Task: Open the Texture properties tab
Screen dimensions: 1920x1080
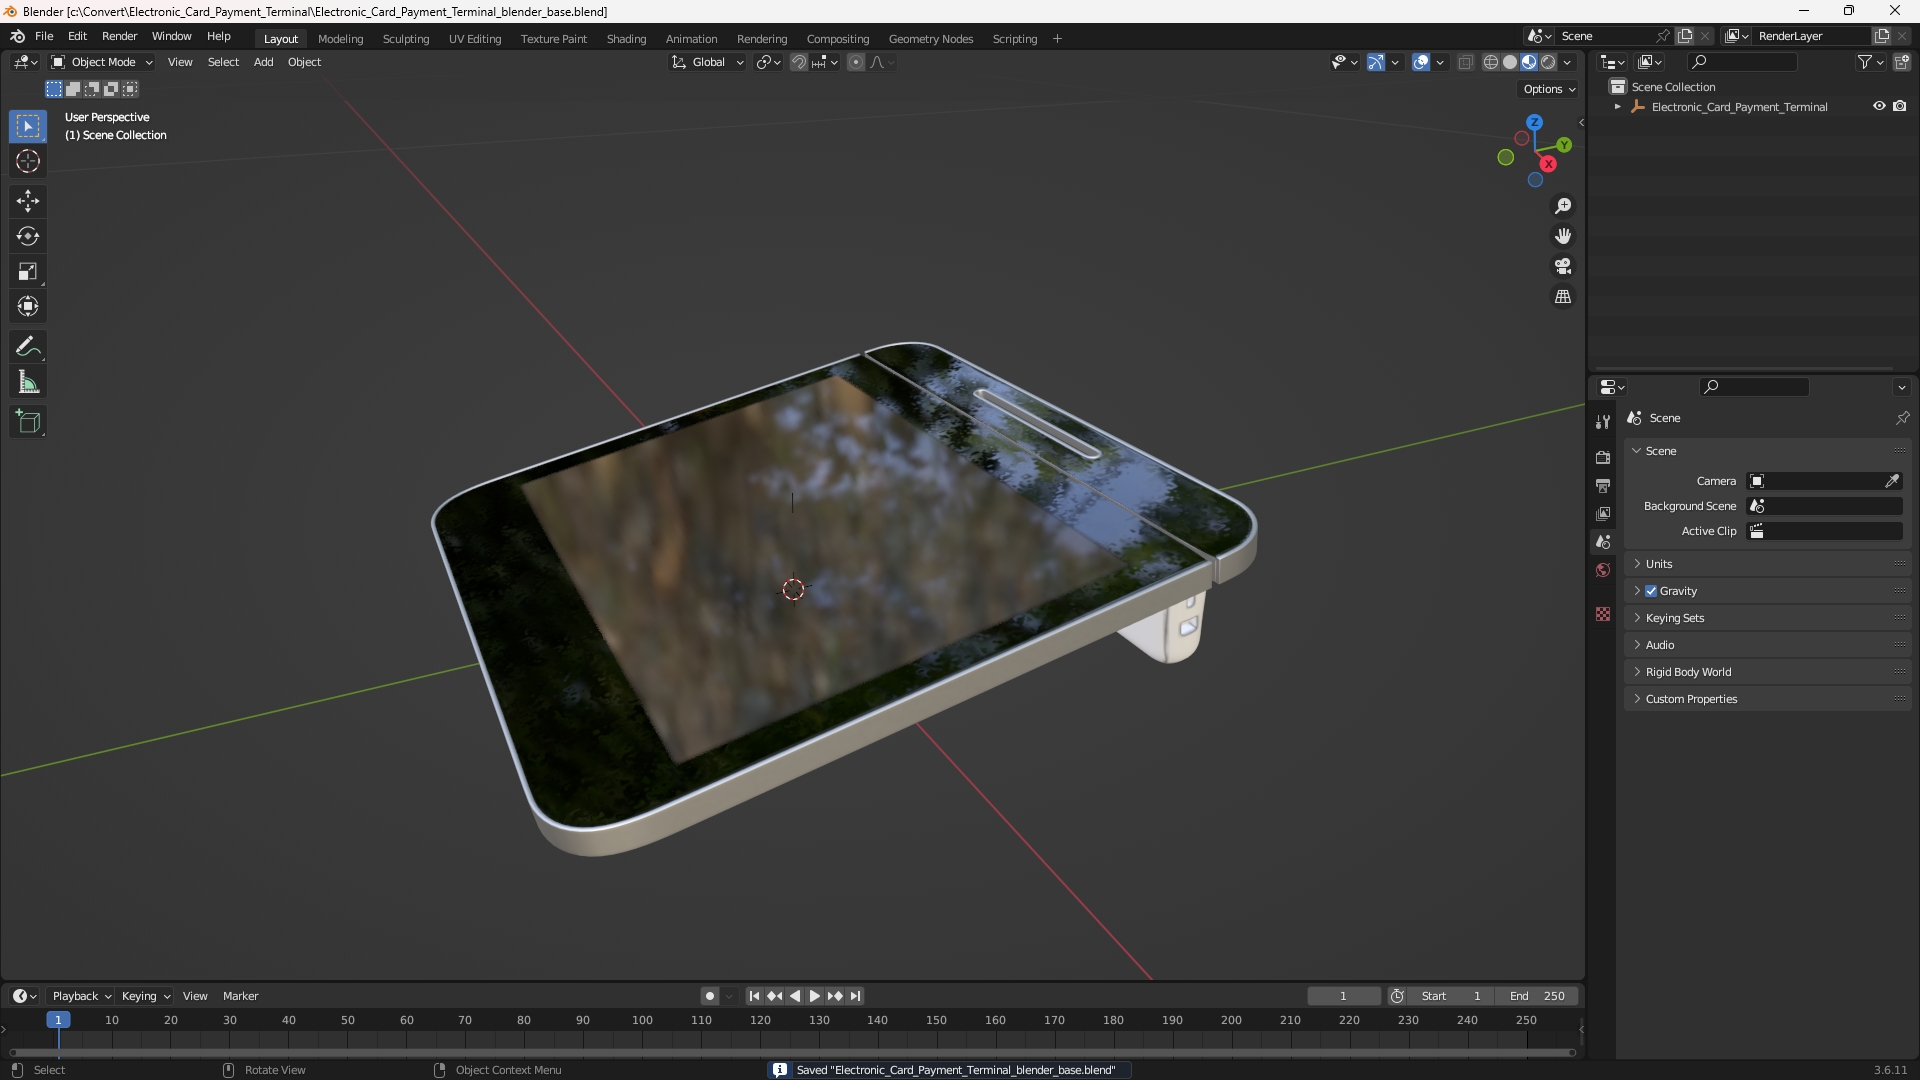Action: (1603, 614)
